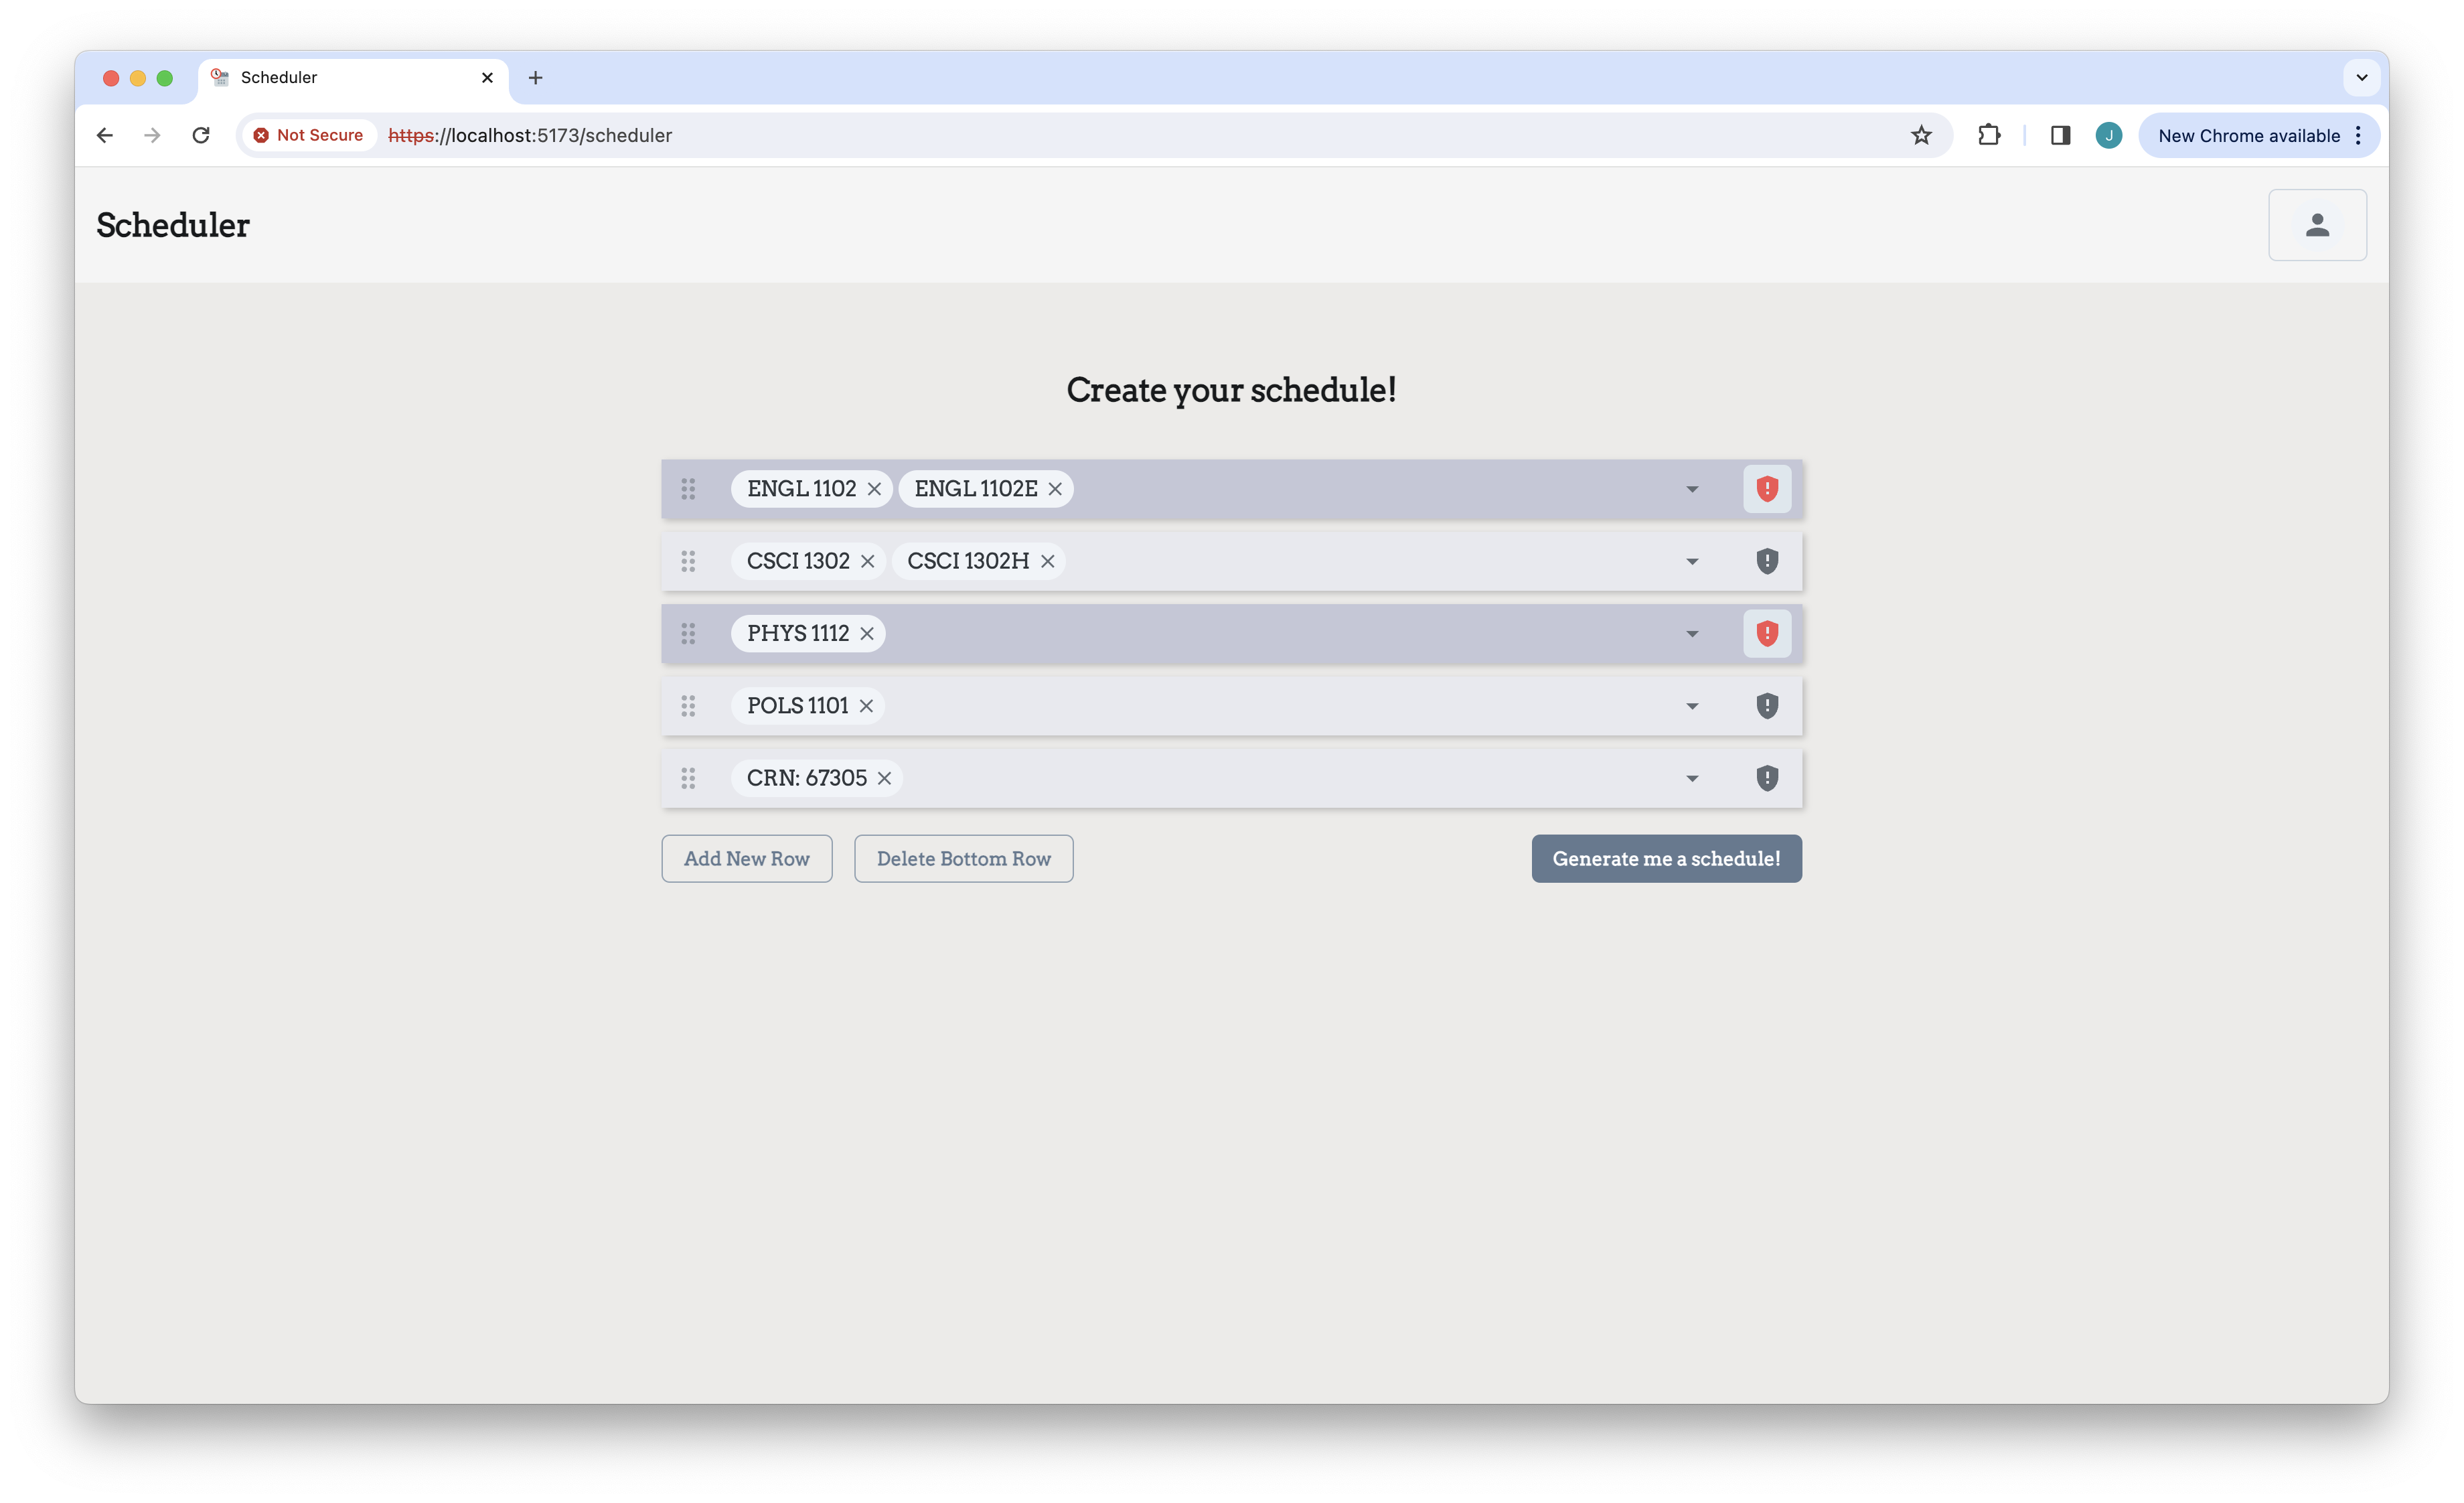Click the Add New Row button
Screen dimensions: 2464x1503
coord(746,859)
